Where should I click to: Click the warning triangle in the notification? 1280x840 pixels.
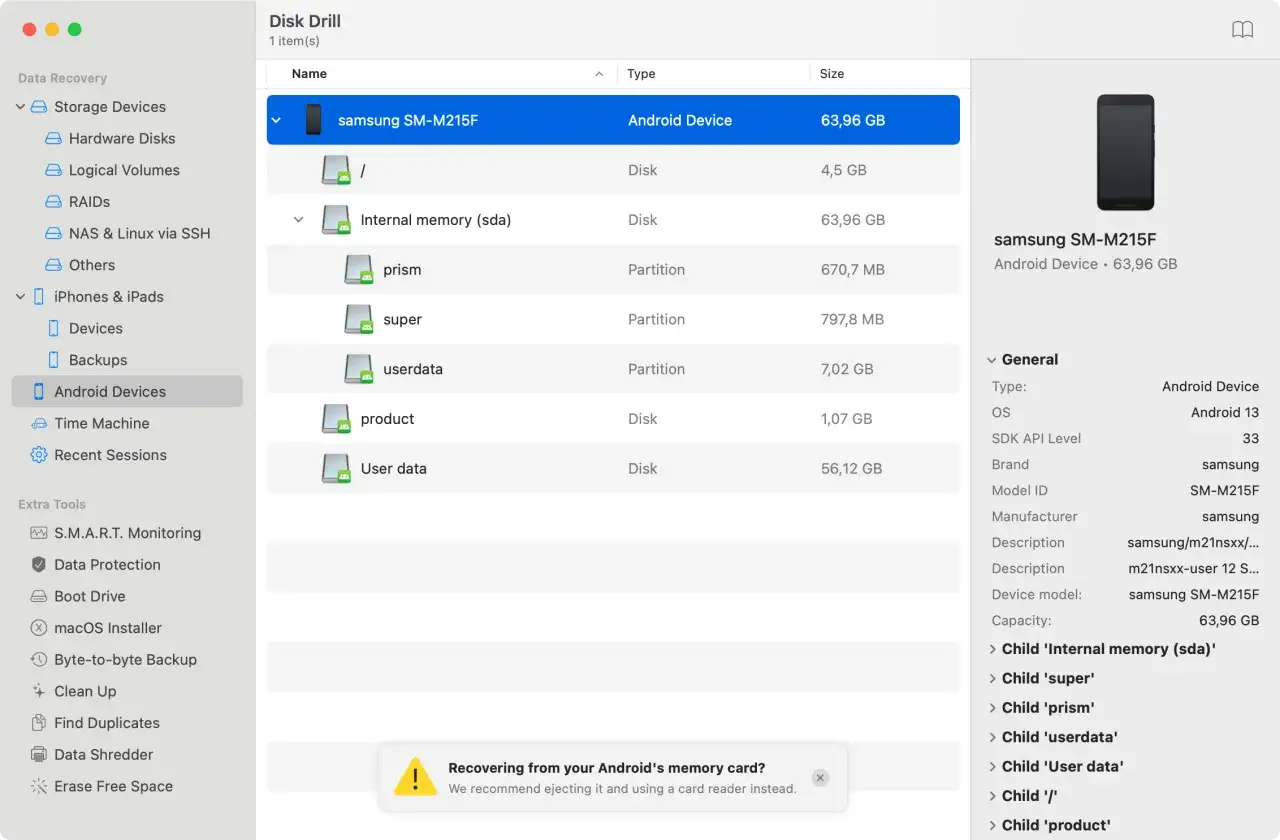click(415, 776)
